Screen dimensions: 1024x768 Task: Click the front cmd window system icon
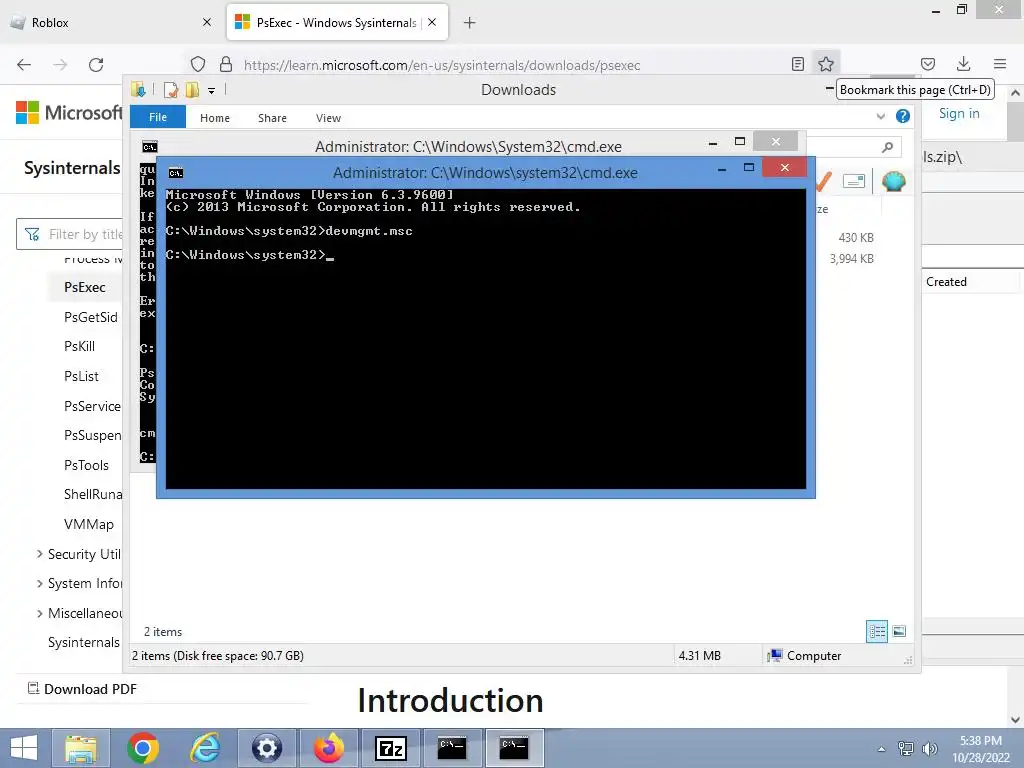pos(176,173)
